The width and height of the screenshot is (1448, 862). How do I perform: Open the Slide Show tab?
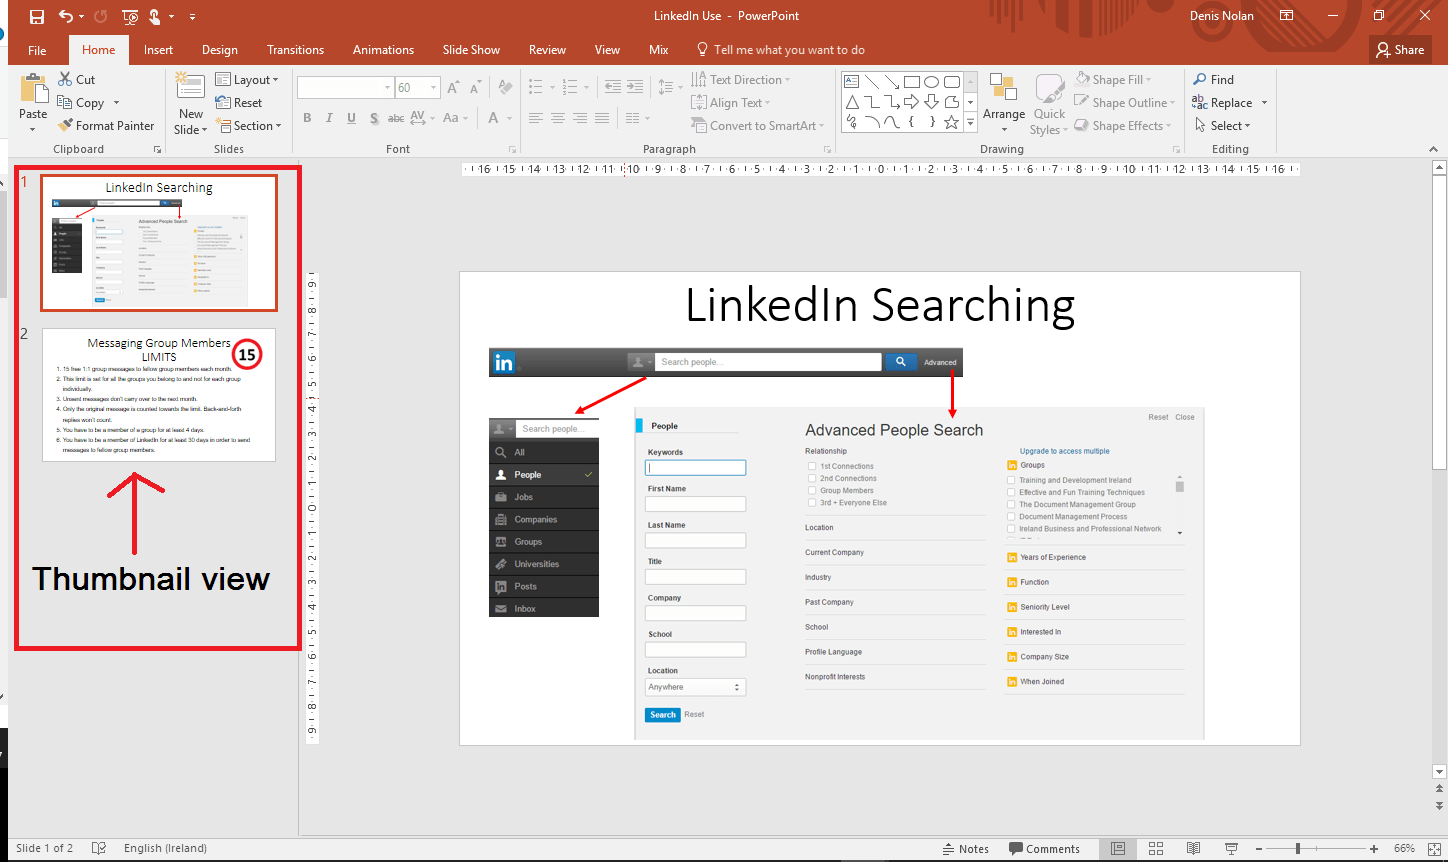[x=471, y=49]
